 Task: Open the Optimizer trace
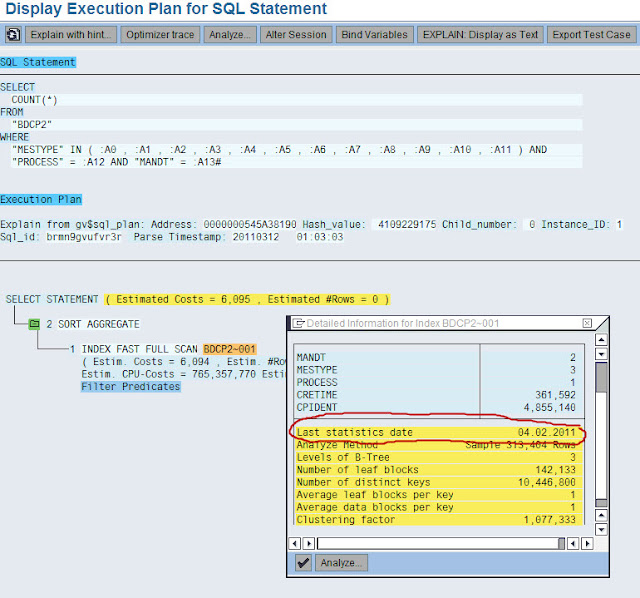pos(160,35)
